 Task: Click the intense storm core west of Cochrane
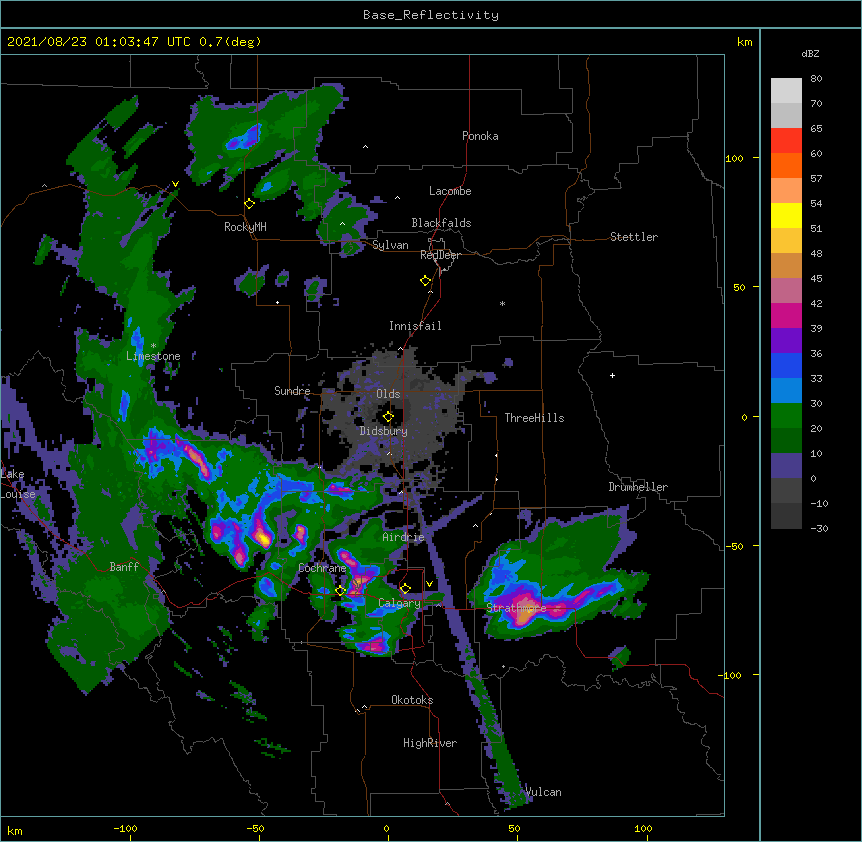coord(263,537)
